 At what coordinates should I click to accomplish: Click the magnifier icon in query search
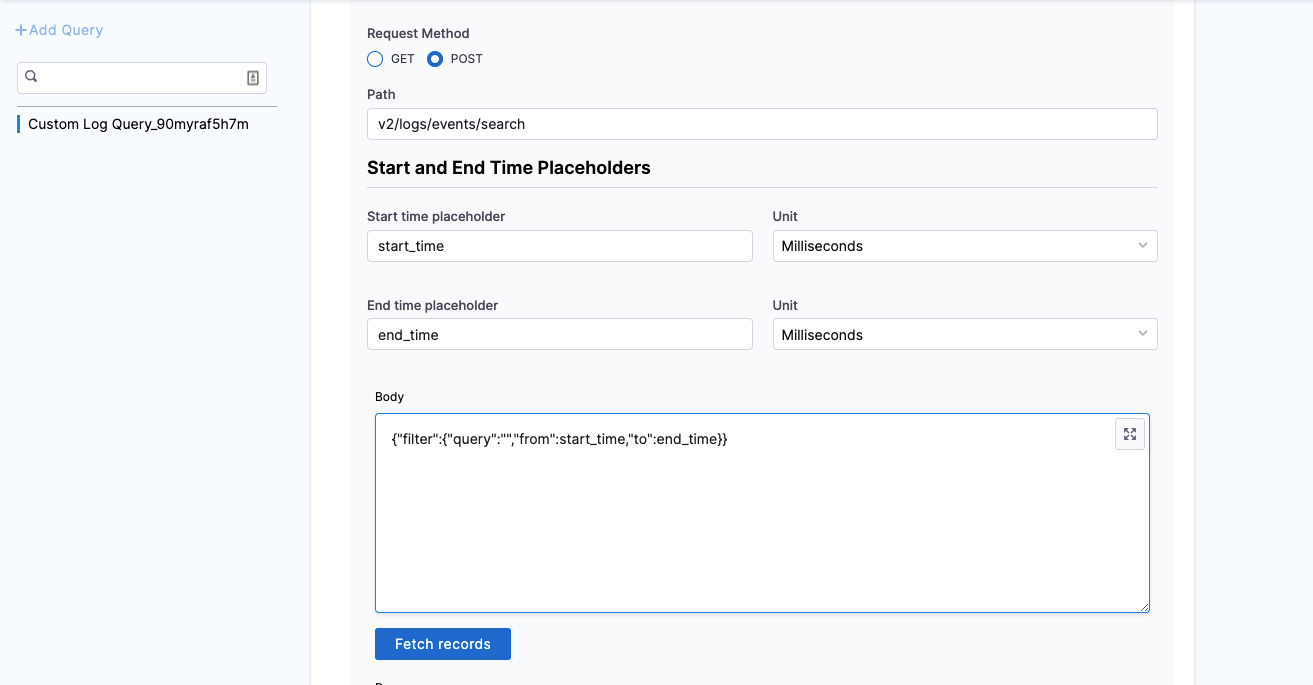pyautogui.click(x=31, y=77)
